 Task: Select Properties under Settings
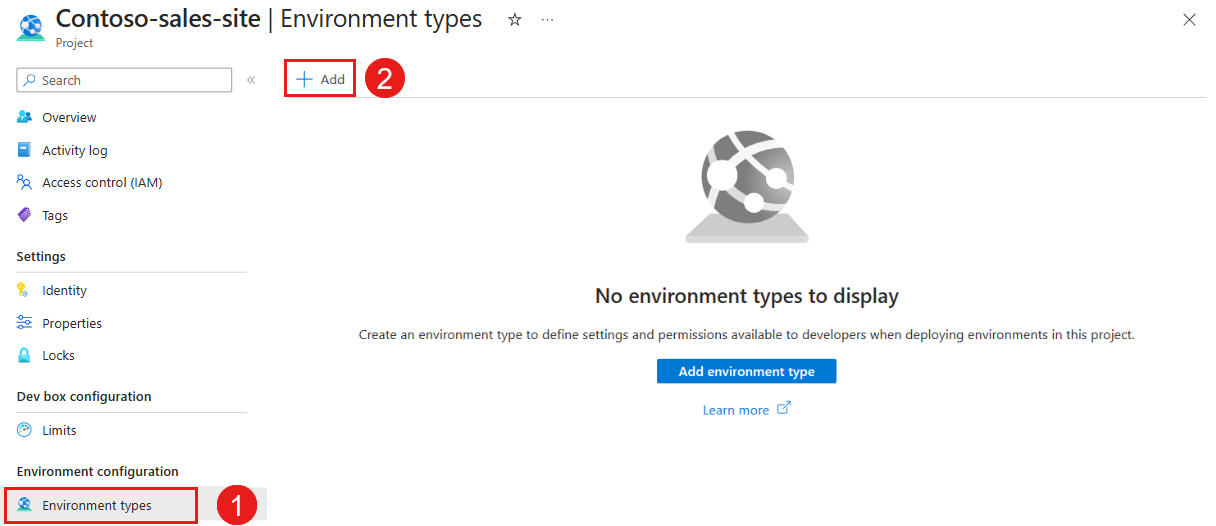(x=72, y=323)
